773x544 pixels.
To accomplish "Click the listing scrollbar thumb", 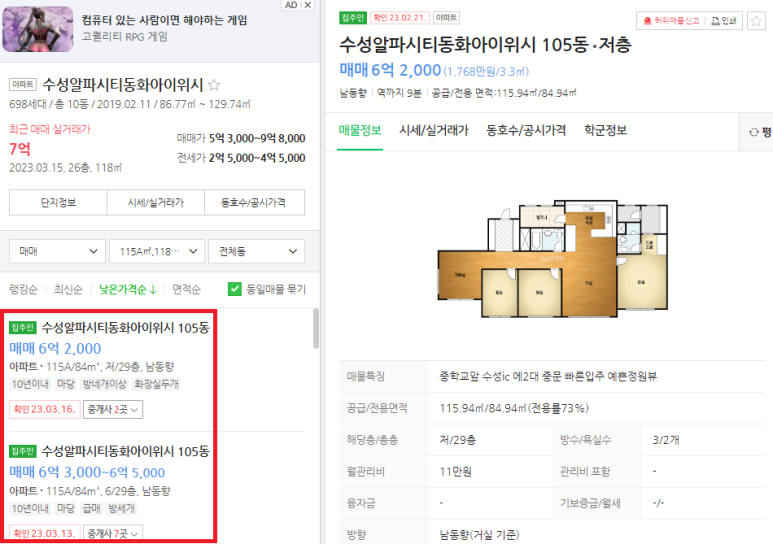I will pos(316,328).
